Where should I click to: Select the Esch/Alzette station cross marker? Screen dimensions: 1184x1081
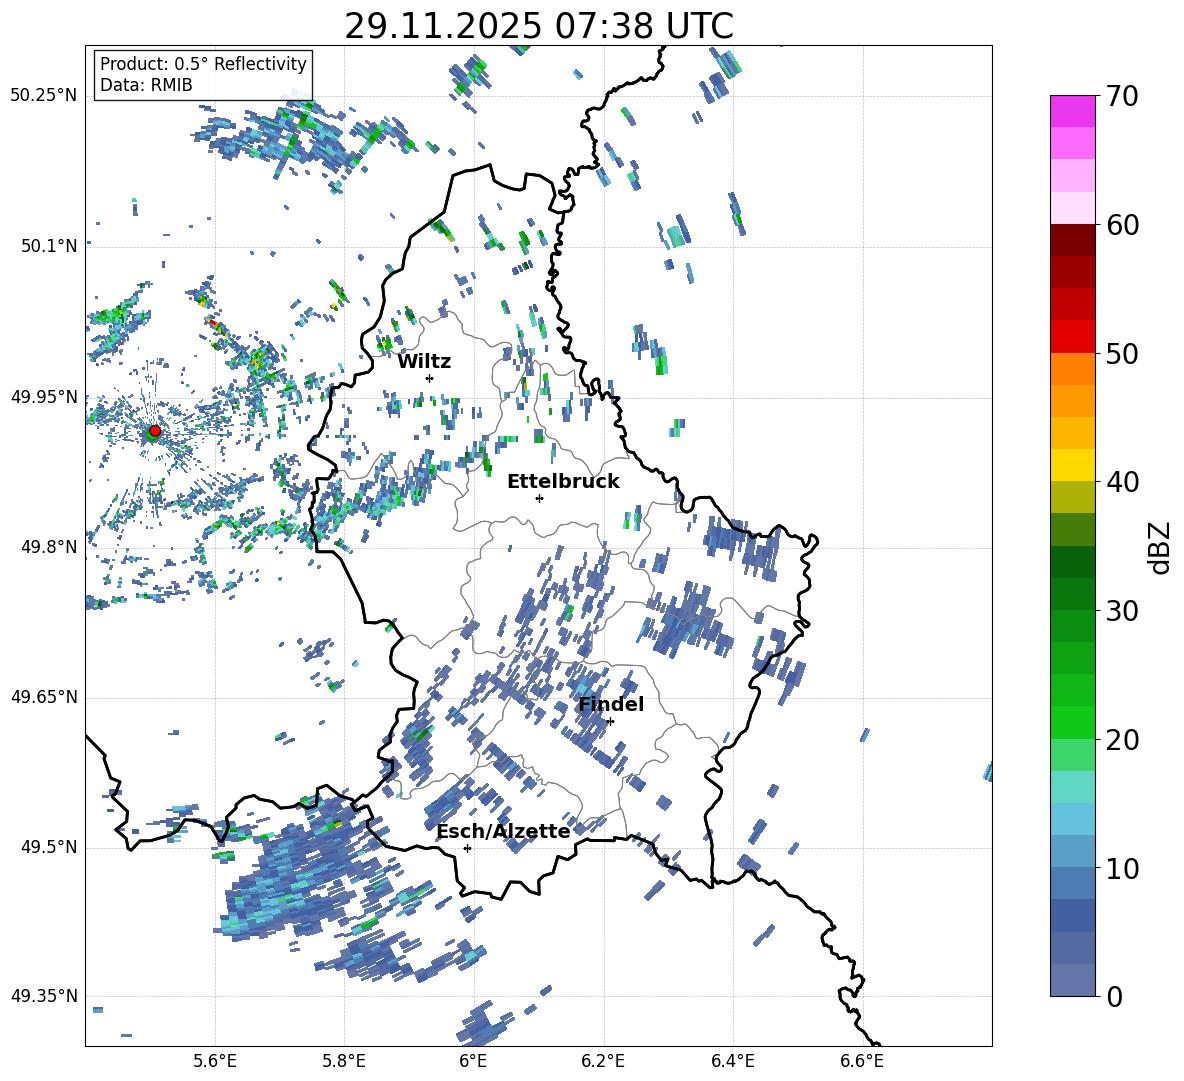[467, 848]
